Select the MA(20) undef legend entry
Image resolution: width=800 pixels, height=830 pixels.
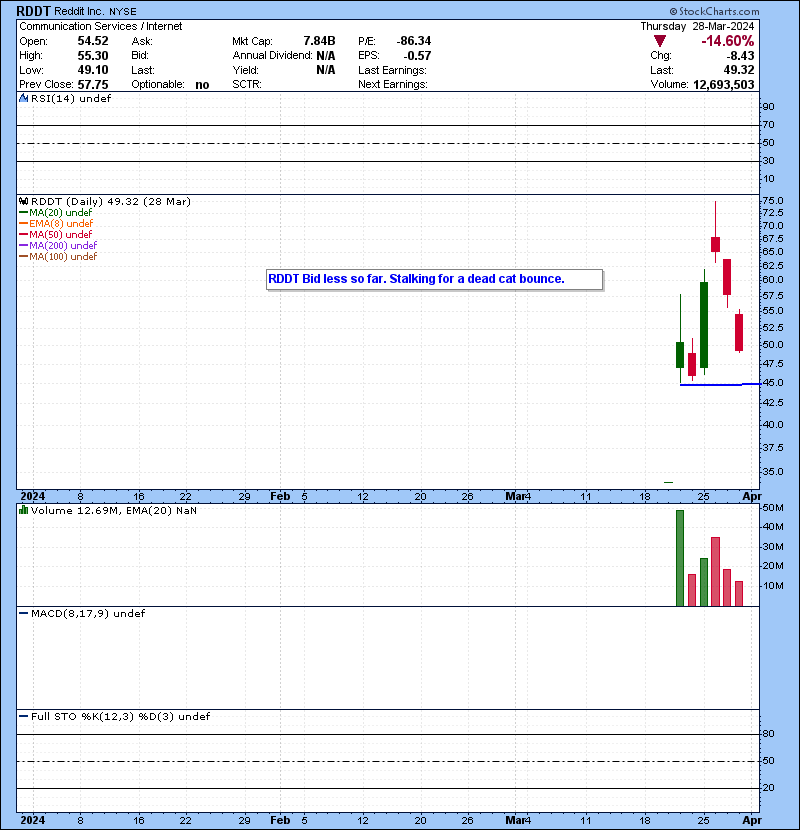coord(56,212)
